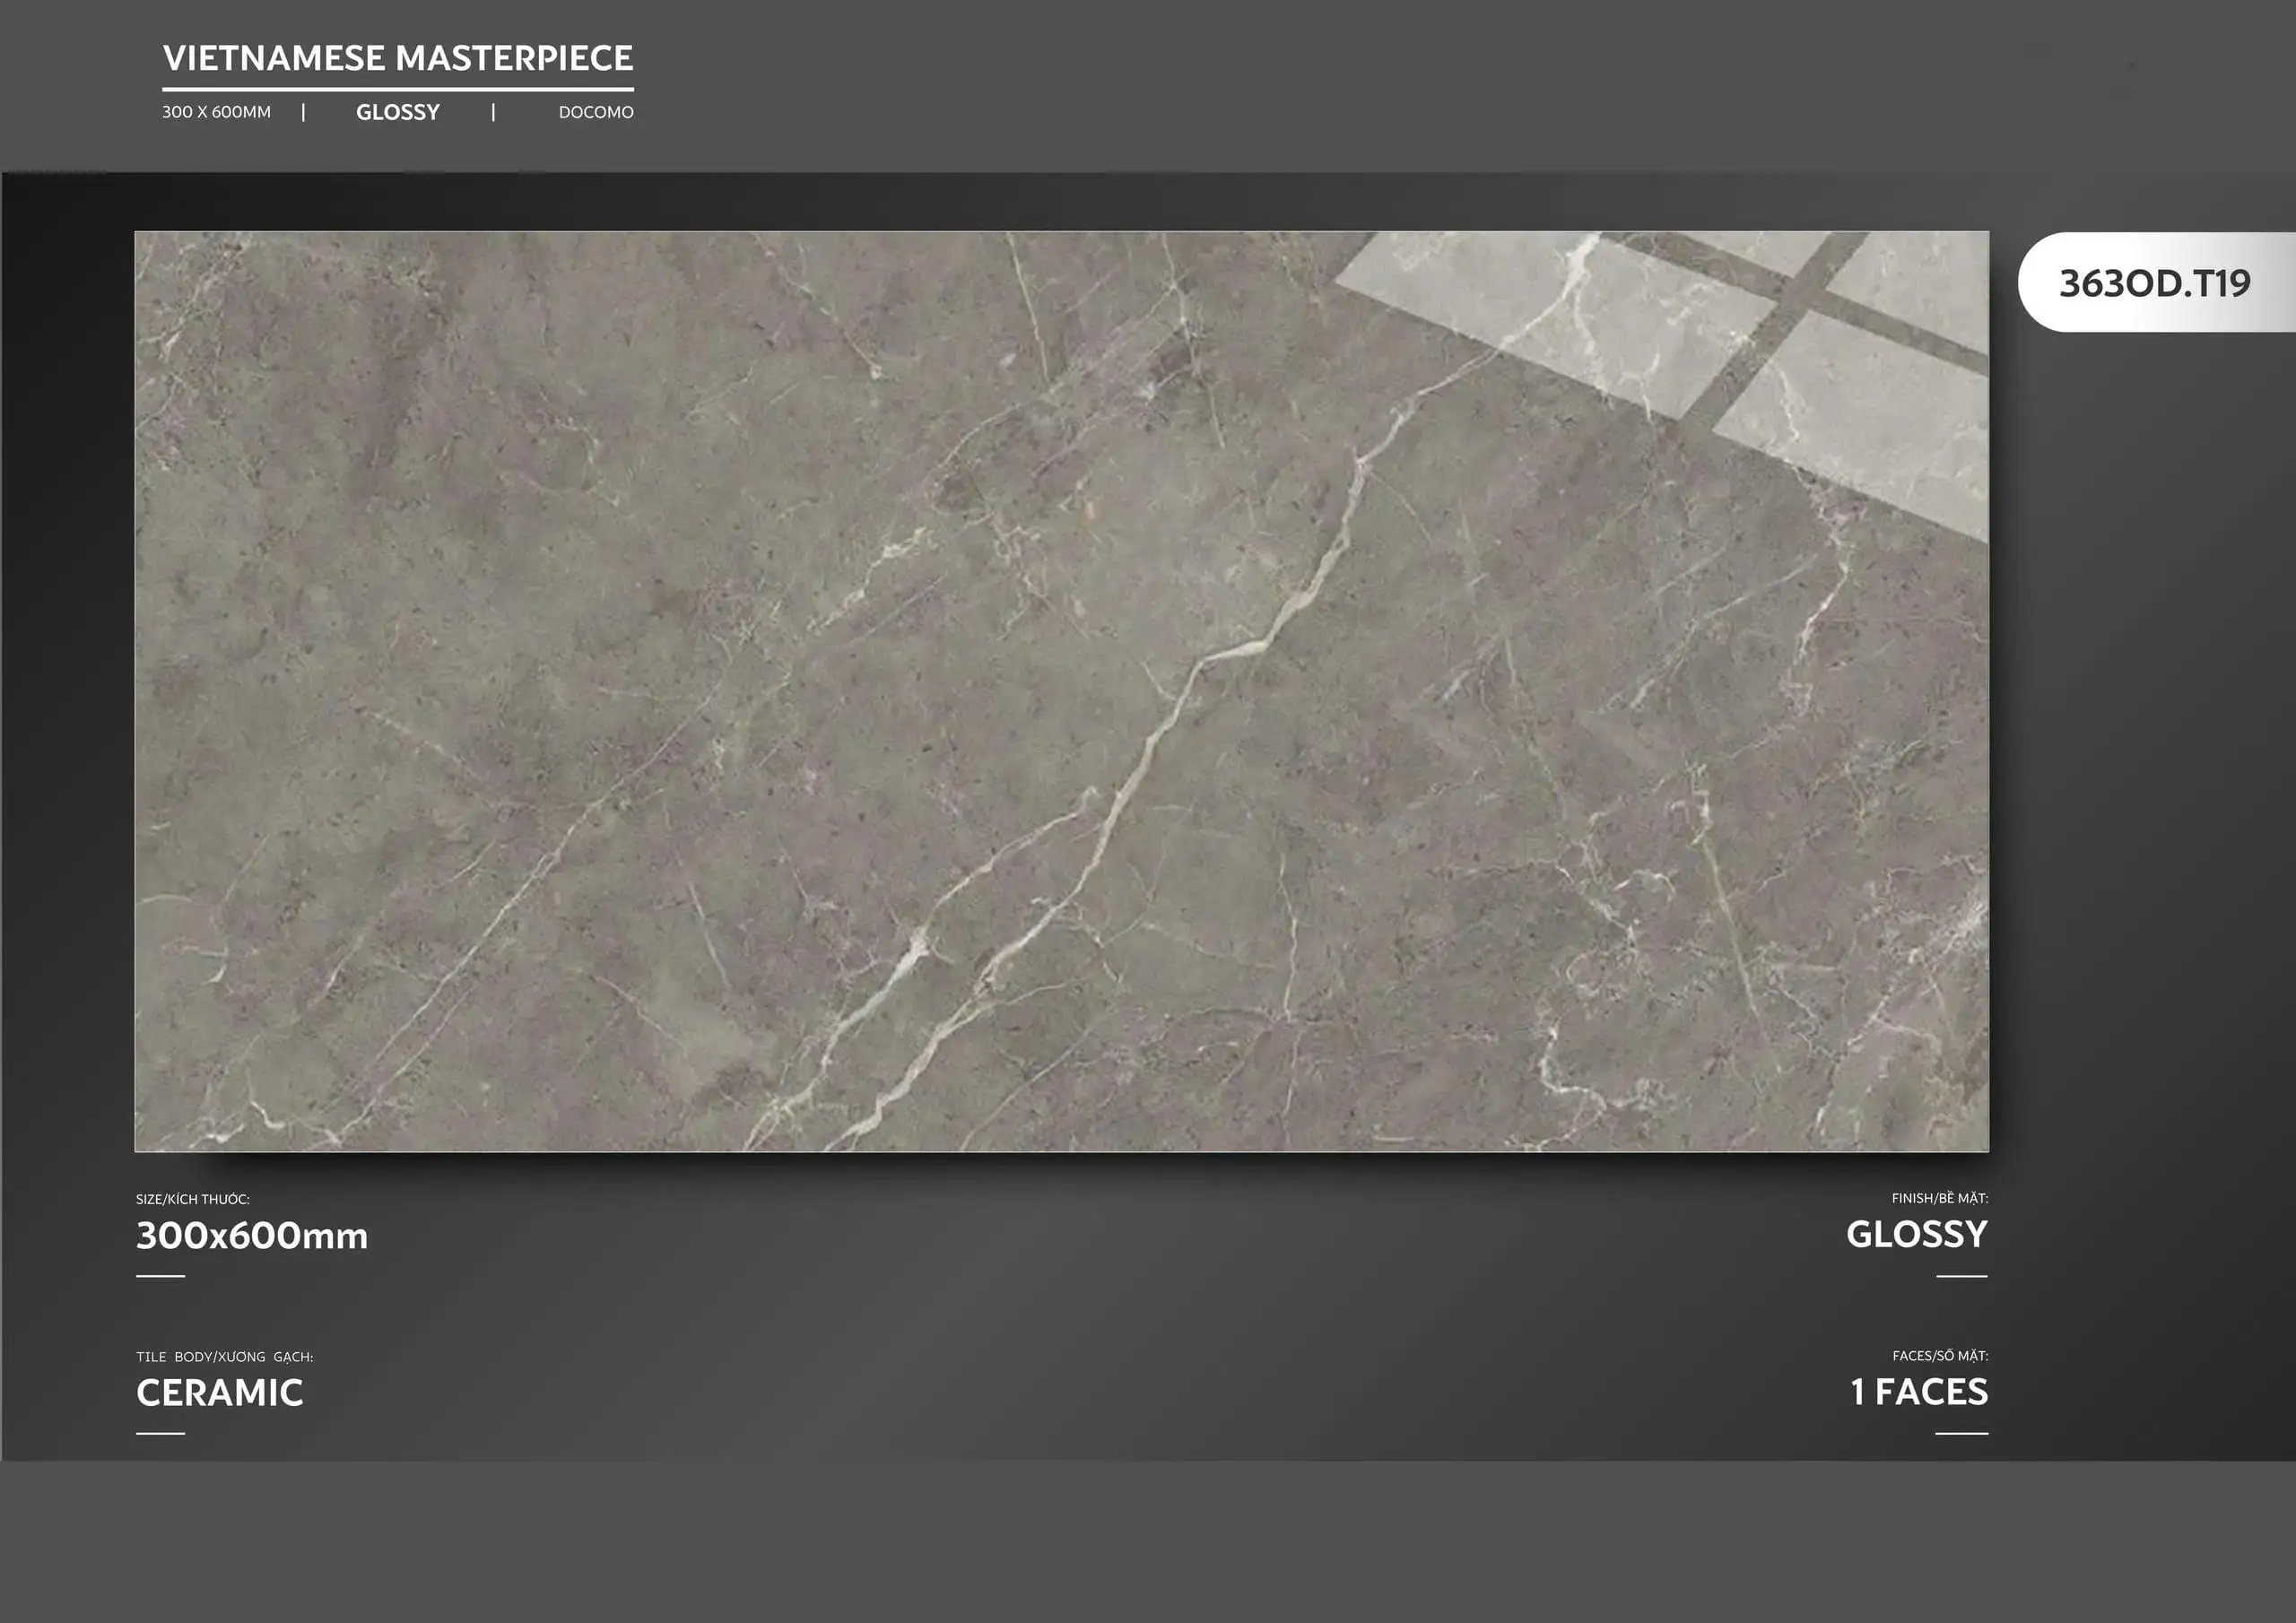The width and height of the screenshot is (2296, 1623).
Task: Click the 'TILE BODY/XƯƠNG GẠCH:' label
Action: click(225, 1357)
